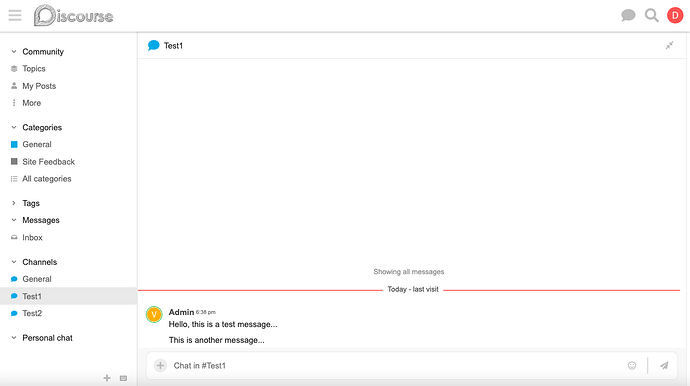
Task: Click the All categories list icon
Action: [14, 179]
